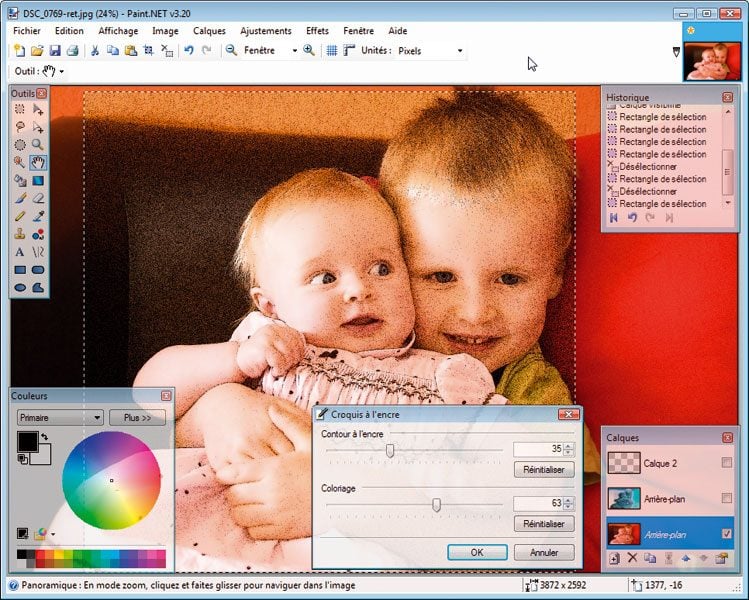Delete layer using the red X icon
The width and height of the screenshot is (749, 600).
pyautogui.click(x=632, y=558)
